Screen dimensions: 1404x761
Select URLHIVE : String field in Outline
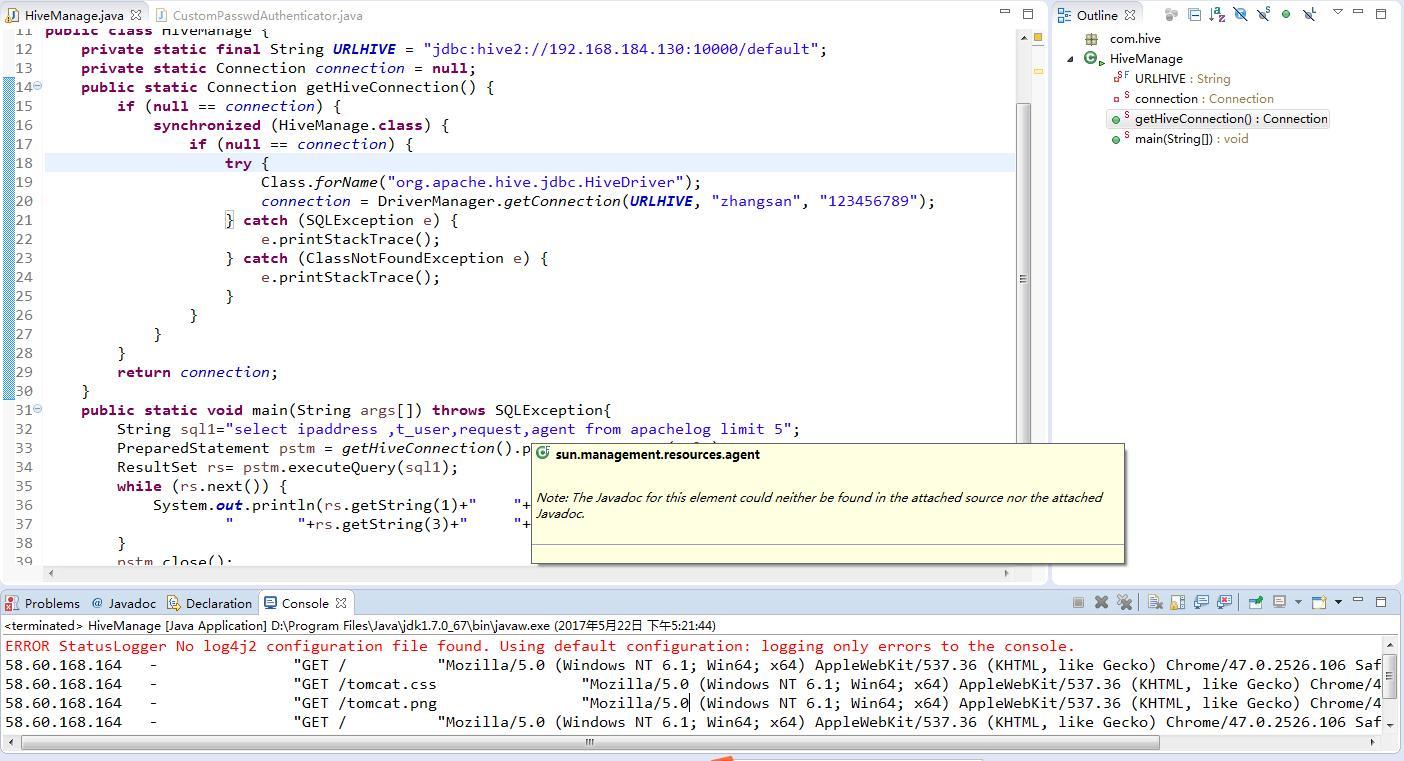(1182, 79)
